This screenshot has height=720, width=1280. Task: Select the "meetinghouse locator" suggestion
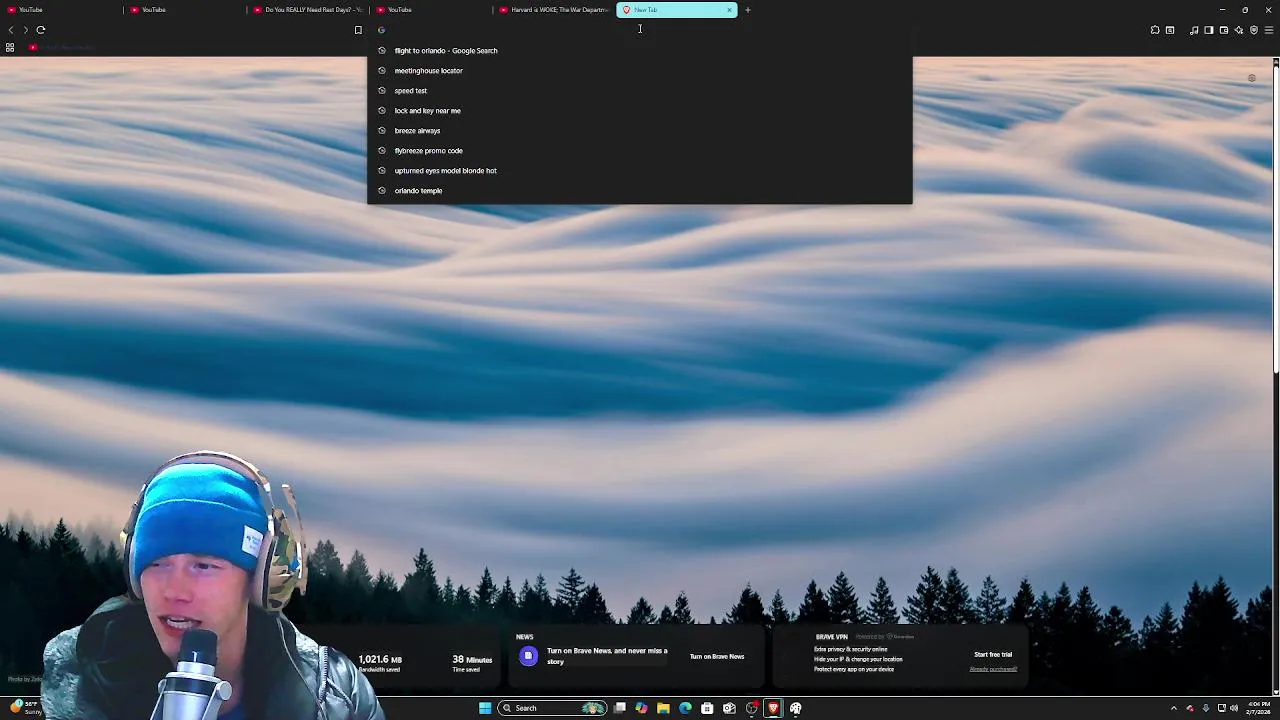click(x=640, y=70)
